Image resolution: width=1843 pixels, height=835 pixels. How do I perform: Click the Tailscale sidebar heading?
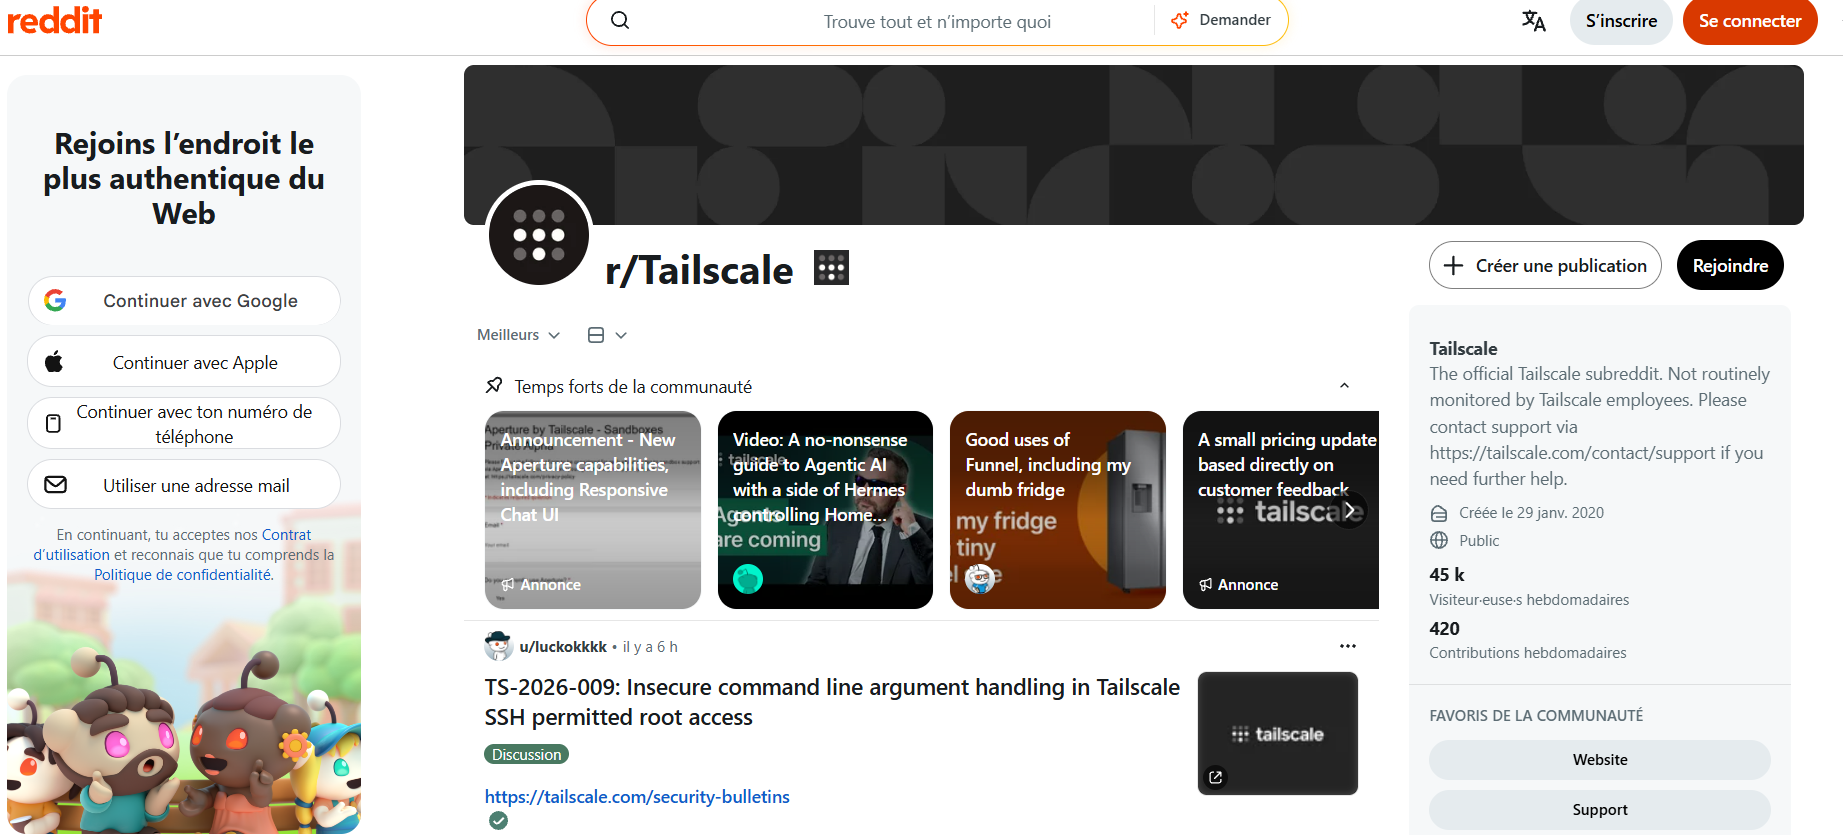click(x=1463, y=349)
